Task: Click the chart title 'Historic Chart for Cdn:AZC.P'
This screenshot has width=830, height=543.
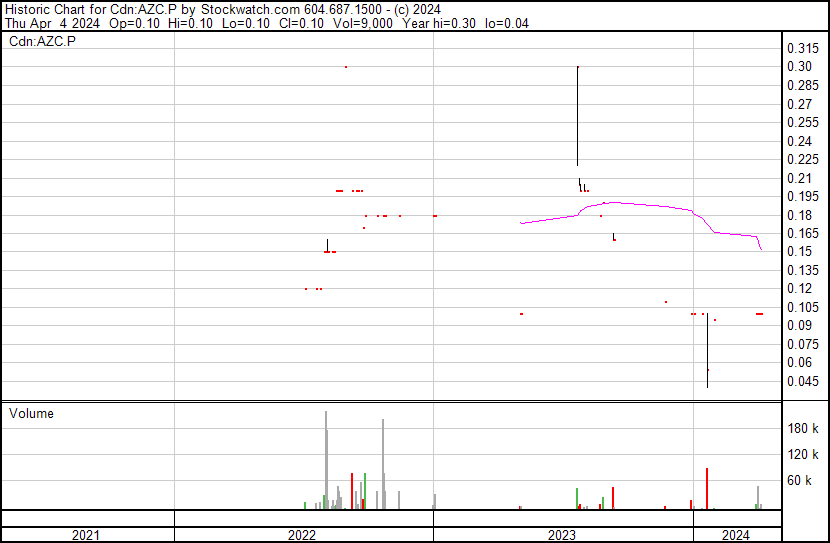Action: [91, 9]
